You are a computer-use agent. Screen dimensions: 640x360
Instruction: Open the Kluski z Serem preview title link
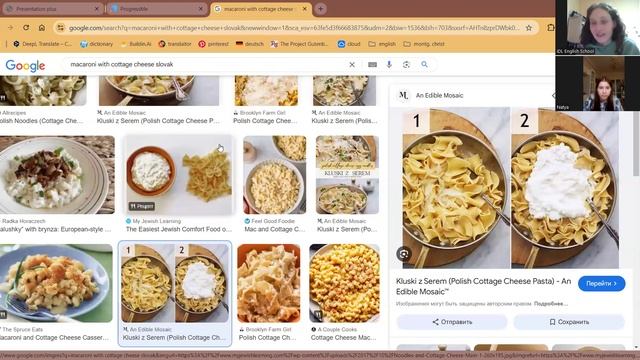(483, 286)
